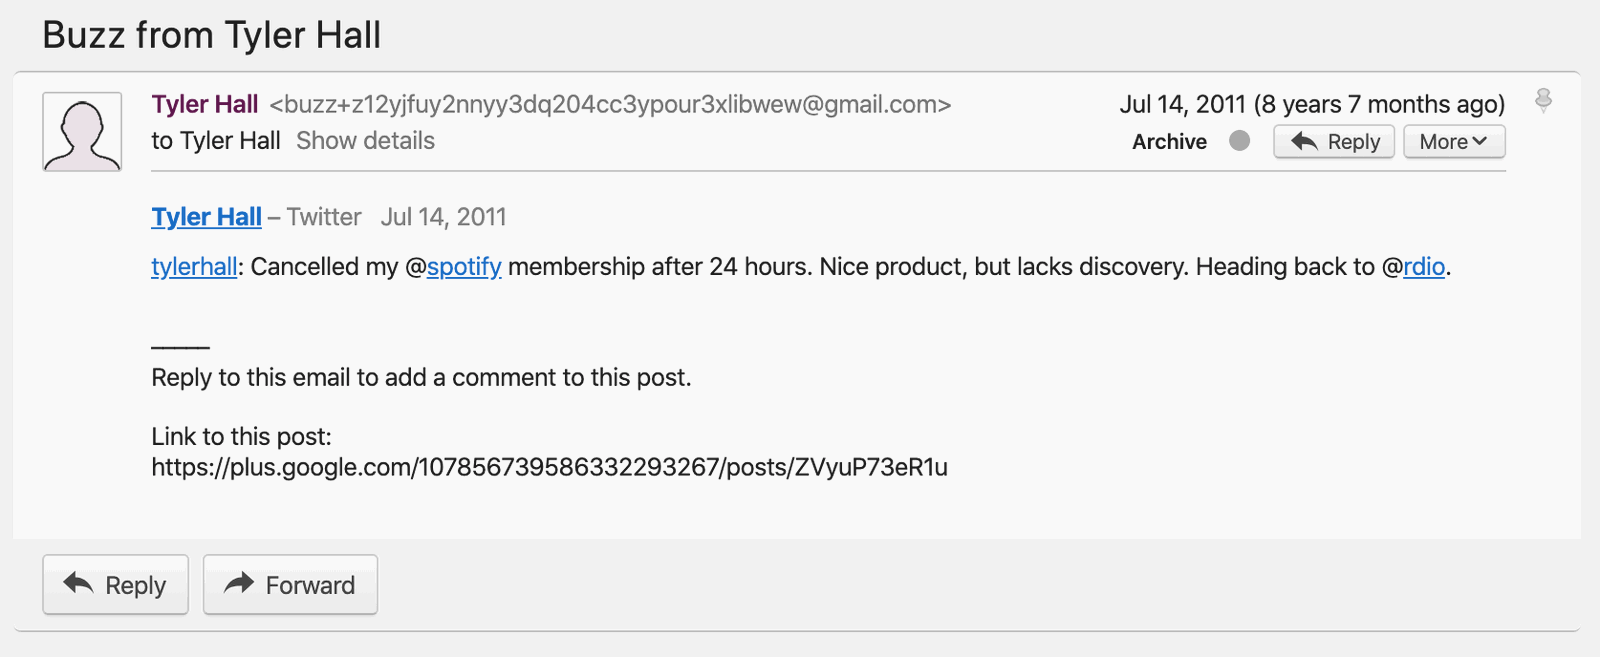Click the purple Tyler Hall sender name
Screen dimensions: 1600x657
[205, 104]
